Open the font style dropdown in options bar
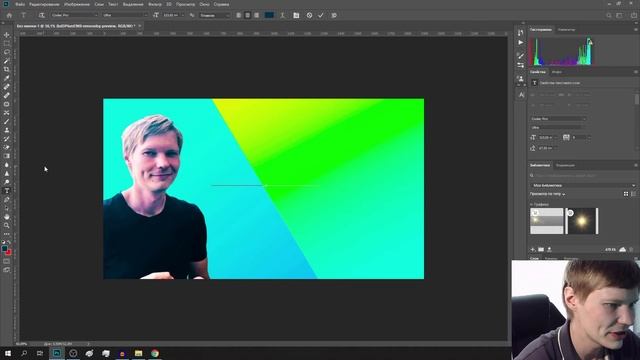The image size is (640, 360). pyautogui.click(x=125, y=15)
